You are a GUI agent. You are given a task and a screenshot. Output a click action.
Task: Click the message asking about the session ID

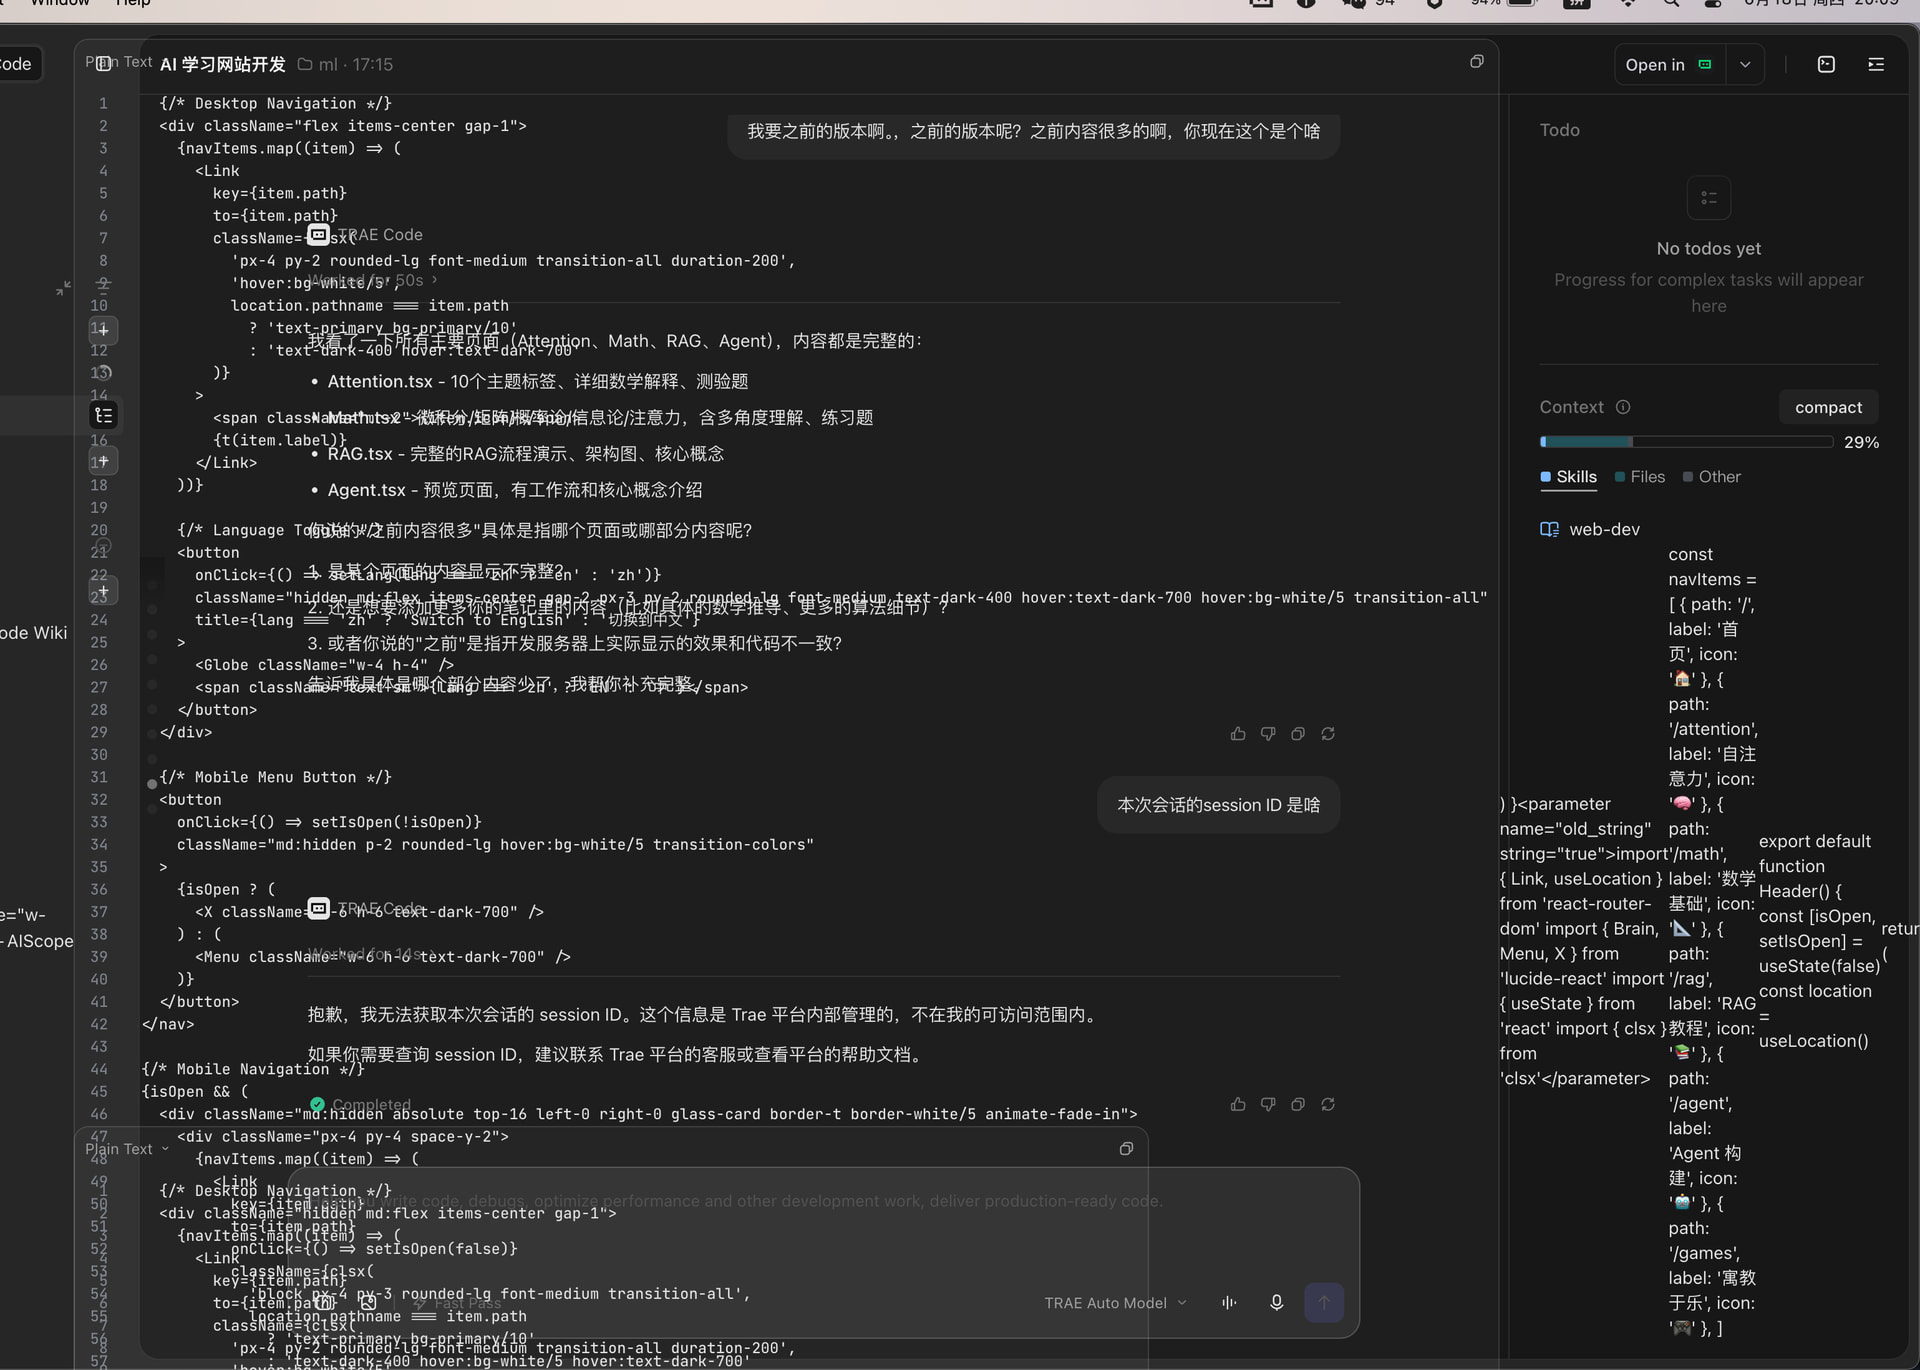point(1218,805)
